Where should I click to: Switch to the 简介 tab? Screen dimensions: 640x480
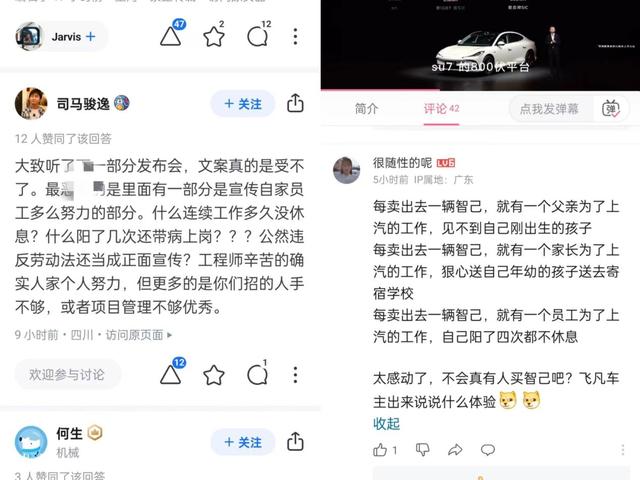[366, 109]
